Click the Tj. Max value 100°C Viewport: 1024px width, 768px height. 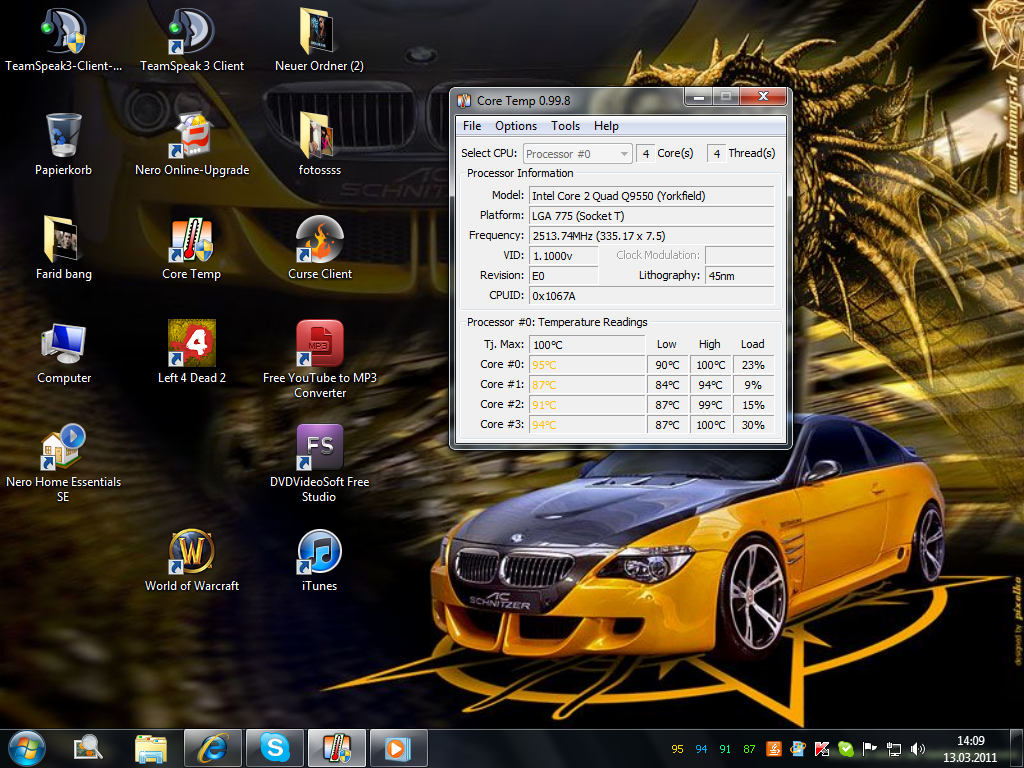click(x=587, y=345)
